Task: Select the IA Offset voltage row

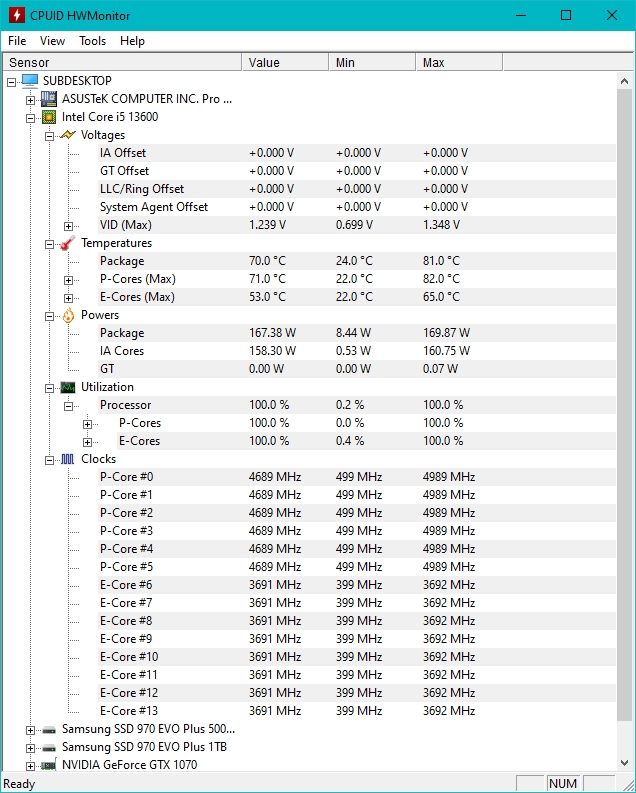Action: click(x=357, y=153)
